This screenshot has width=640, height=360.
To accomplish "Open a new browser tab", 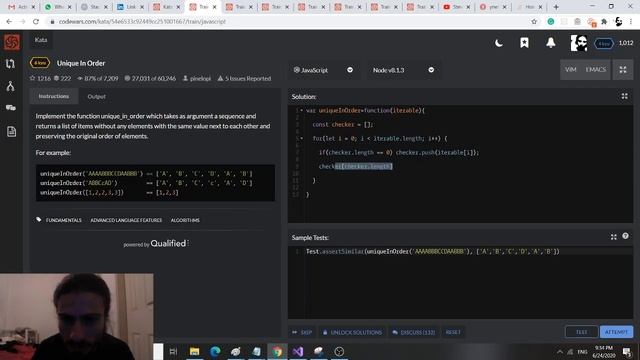I will click(x=556, y=7).
